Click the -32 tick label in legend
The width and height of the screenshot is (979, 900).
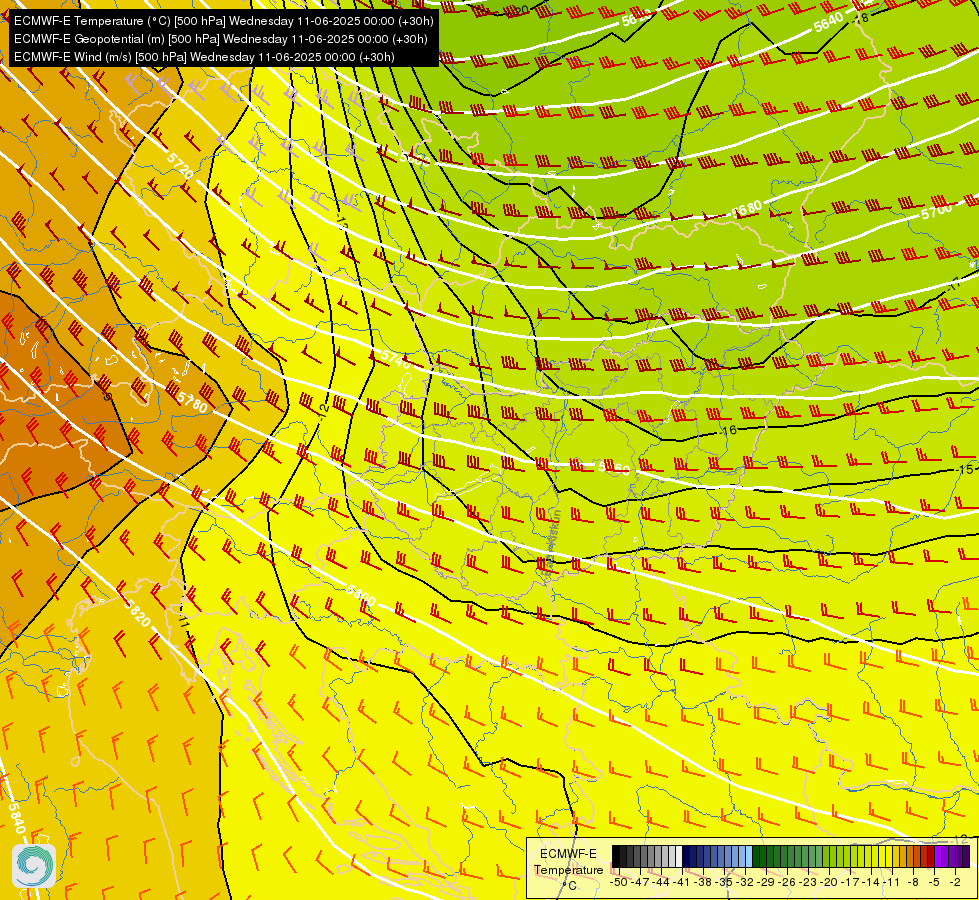coord(745,883)
